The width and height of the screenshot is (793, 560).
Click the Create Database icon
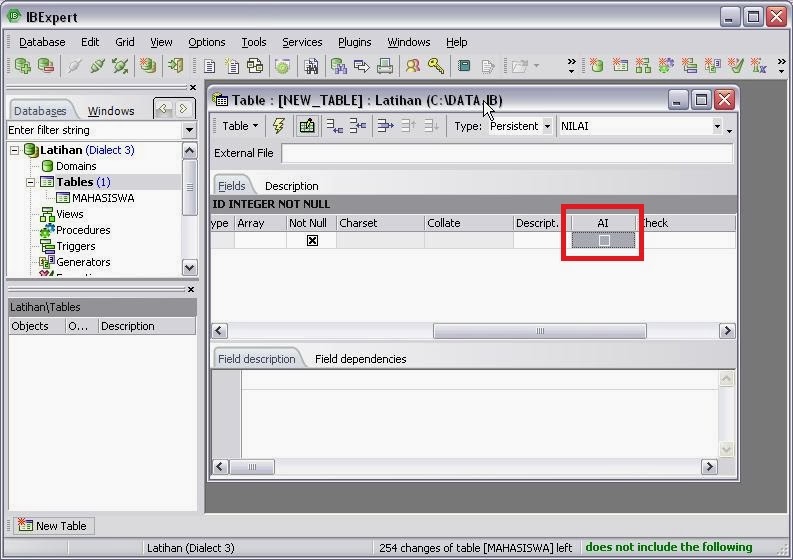coord(148,66)
